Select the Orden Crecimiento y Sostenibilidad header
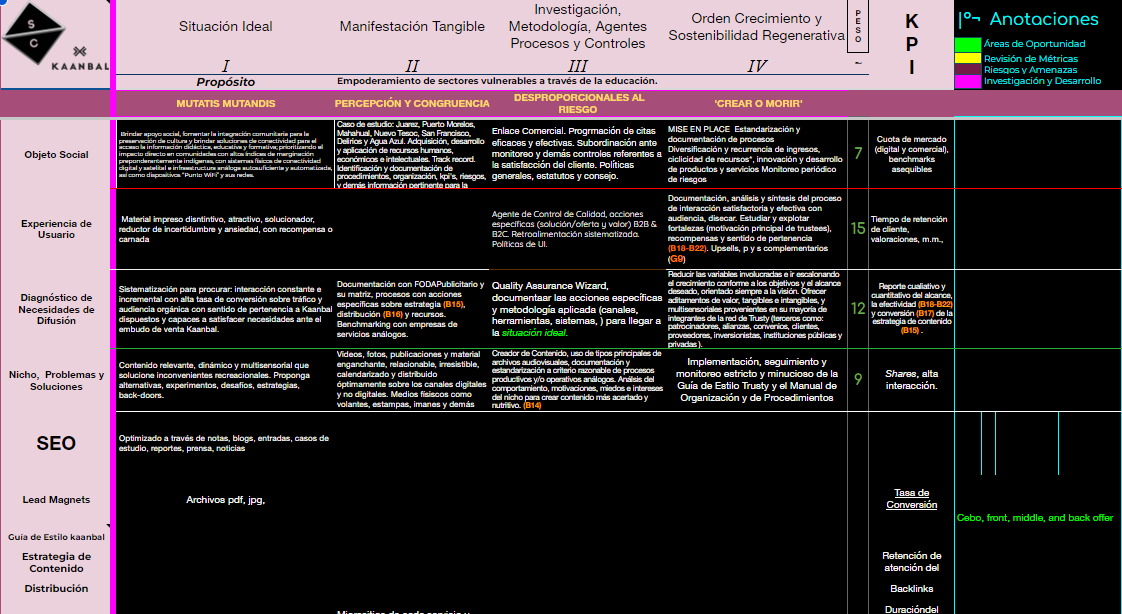 tap(756, 26)
